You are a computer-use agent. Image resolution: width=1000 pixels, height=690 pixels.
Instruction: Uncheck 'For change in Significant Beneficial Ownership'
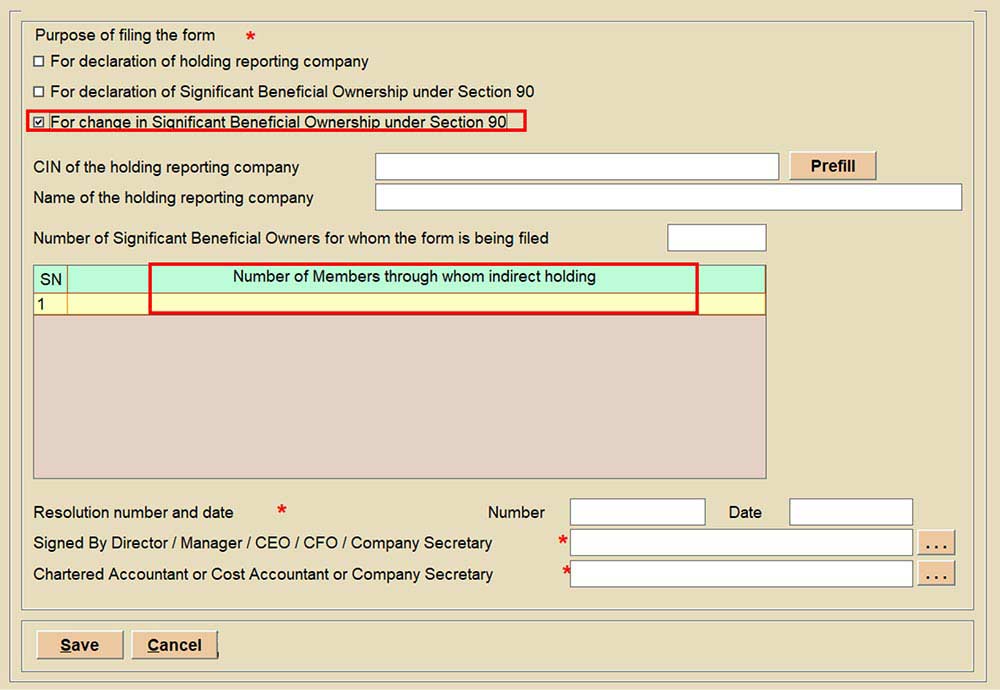(x=39, y=122)
